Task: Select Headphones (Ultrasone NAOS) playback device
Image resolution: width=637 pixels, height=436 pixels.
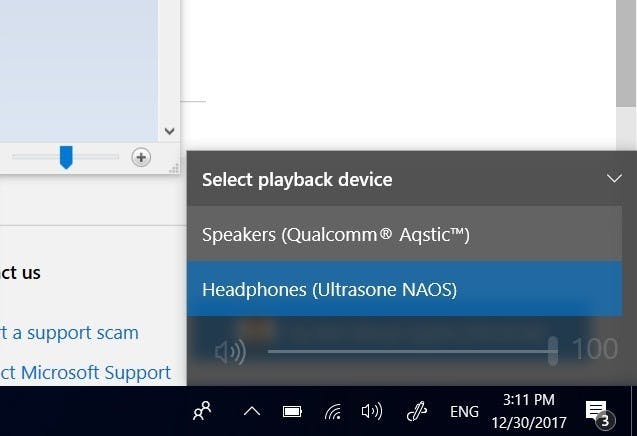Action: coord(404,289)
